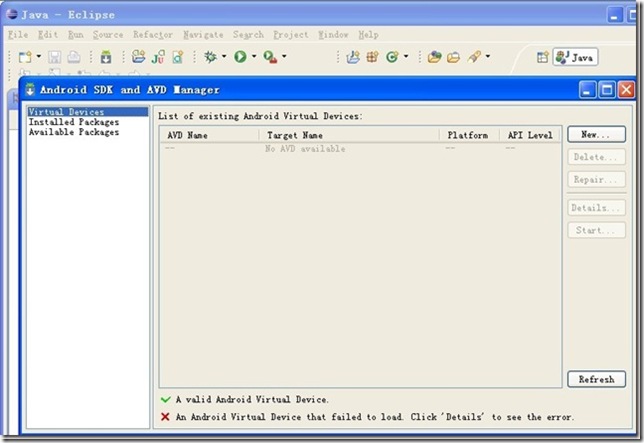Click the Details... button

coord(596,208)
